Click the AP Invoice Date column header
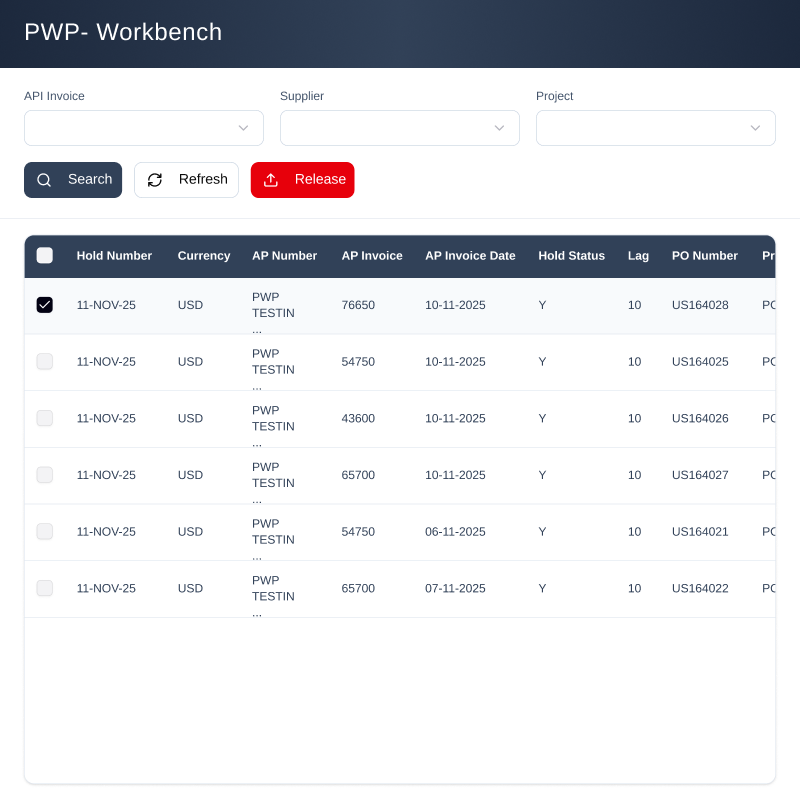Viewport: 800px width, 800px height. 470,256
